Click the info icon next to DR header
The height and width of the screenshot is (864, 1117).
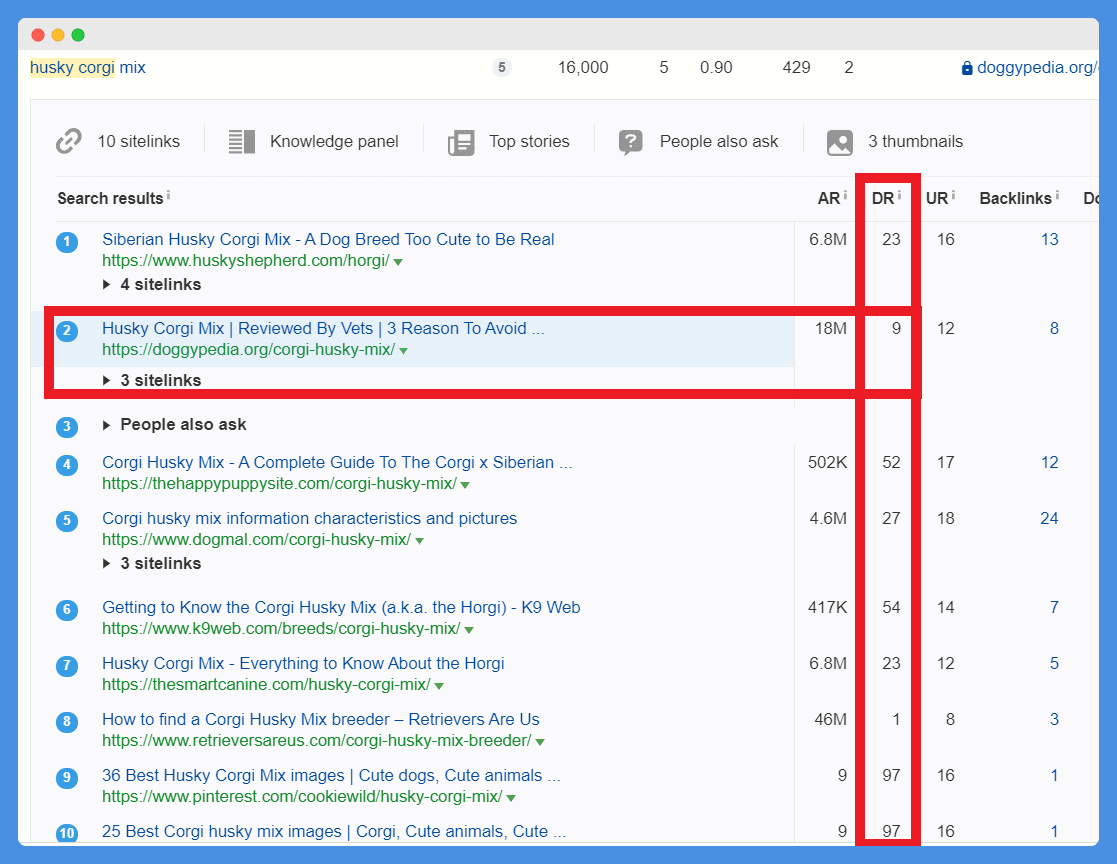899,194
